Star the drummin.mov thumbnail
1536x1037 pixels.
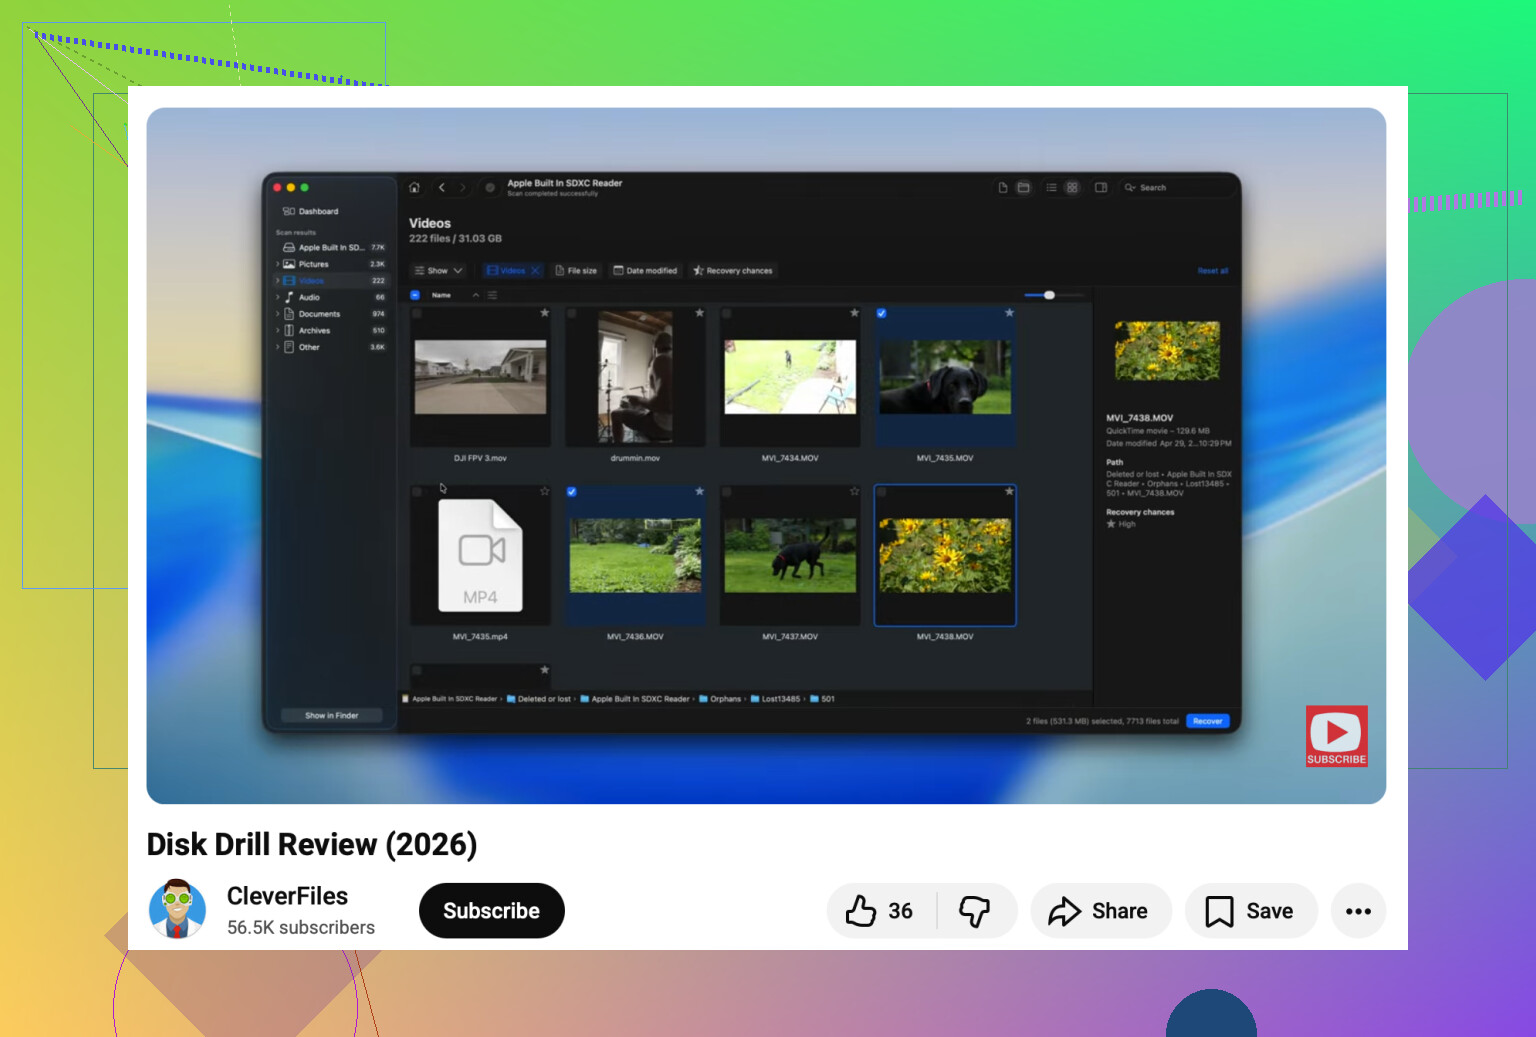coord(699,313)
